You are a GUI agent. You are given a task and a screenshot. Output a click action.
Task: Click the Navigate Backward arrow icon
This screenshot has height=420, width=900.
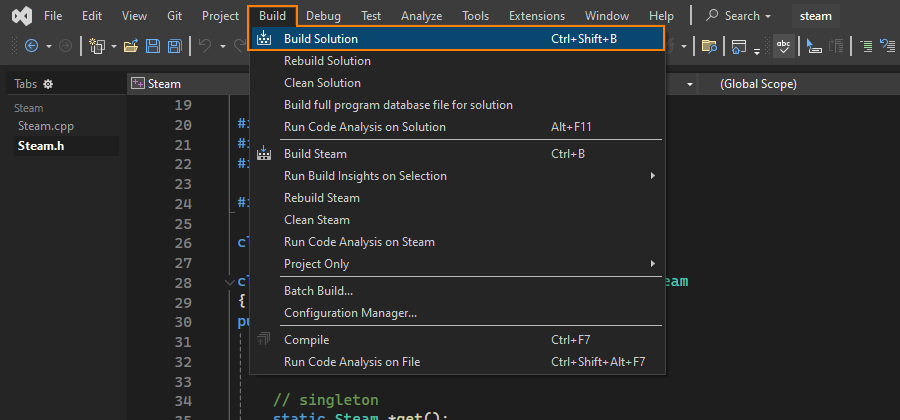[32, 45]
